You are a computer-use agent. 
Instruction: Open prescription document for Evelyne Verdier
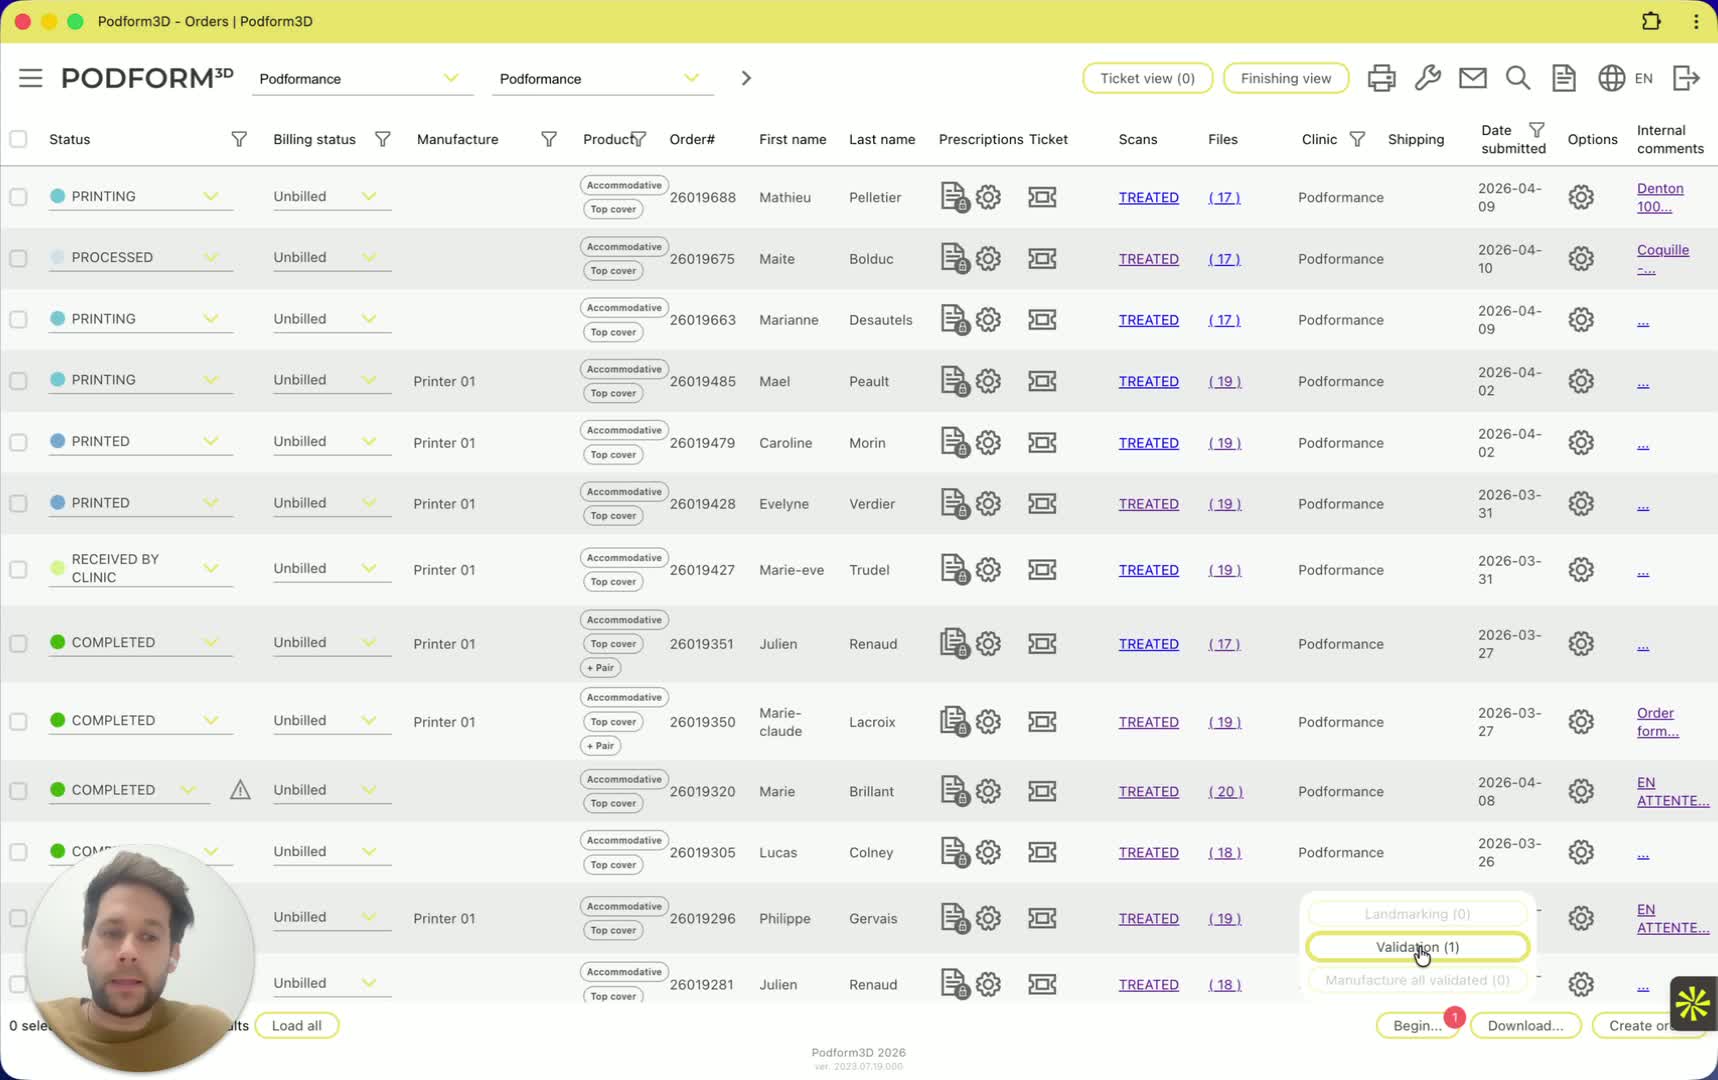(x=954, y=503)
